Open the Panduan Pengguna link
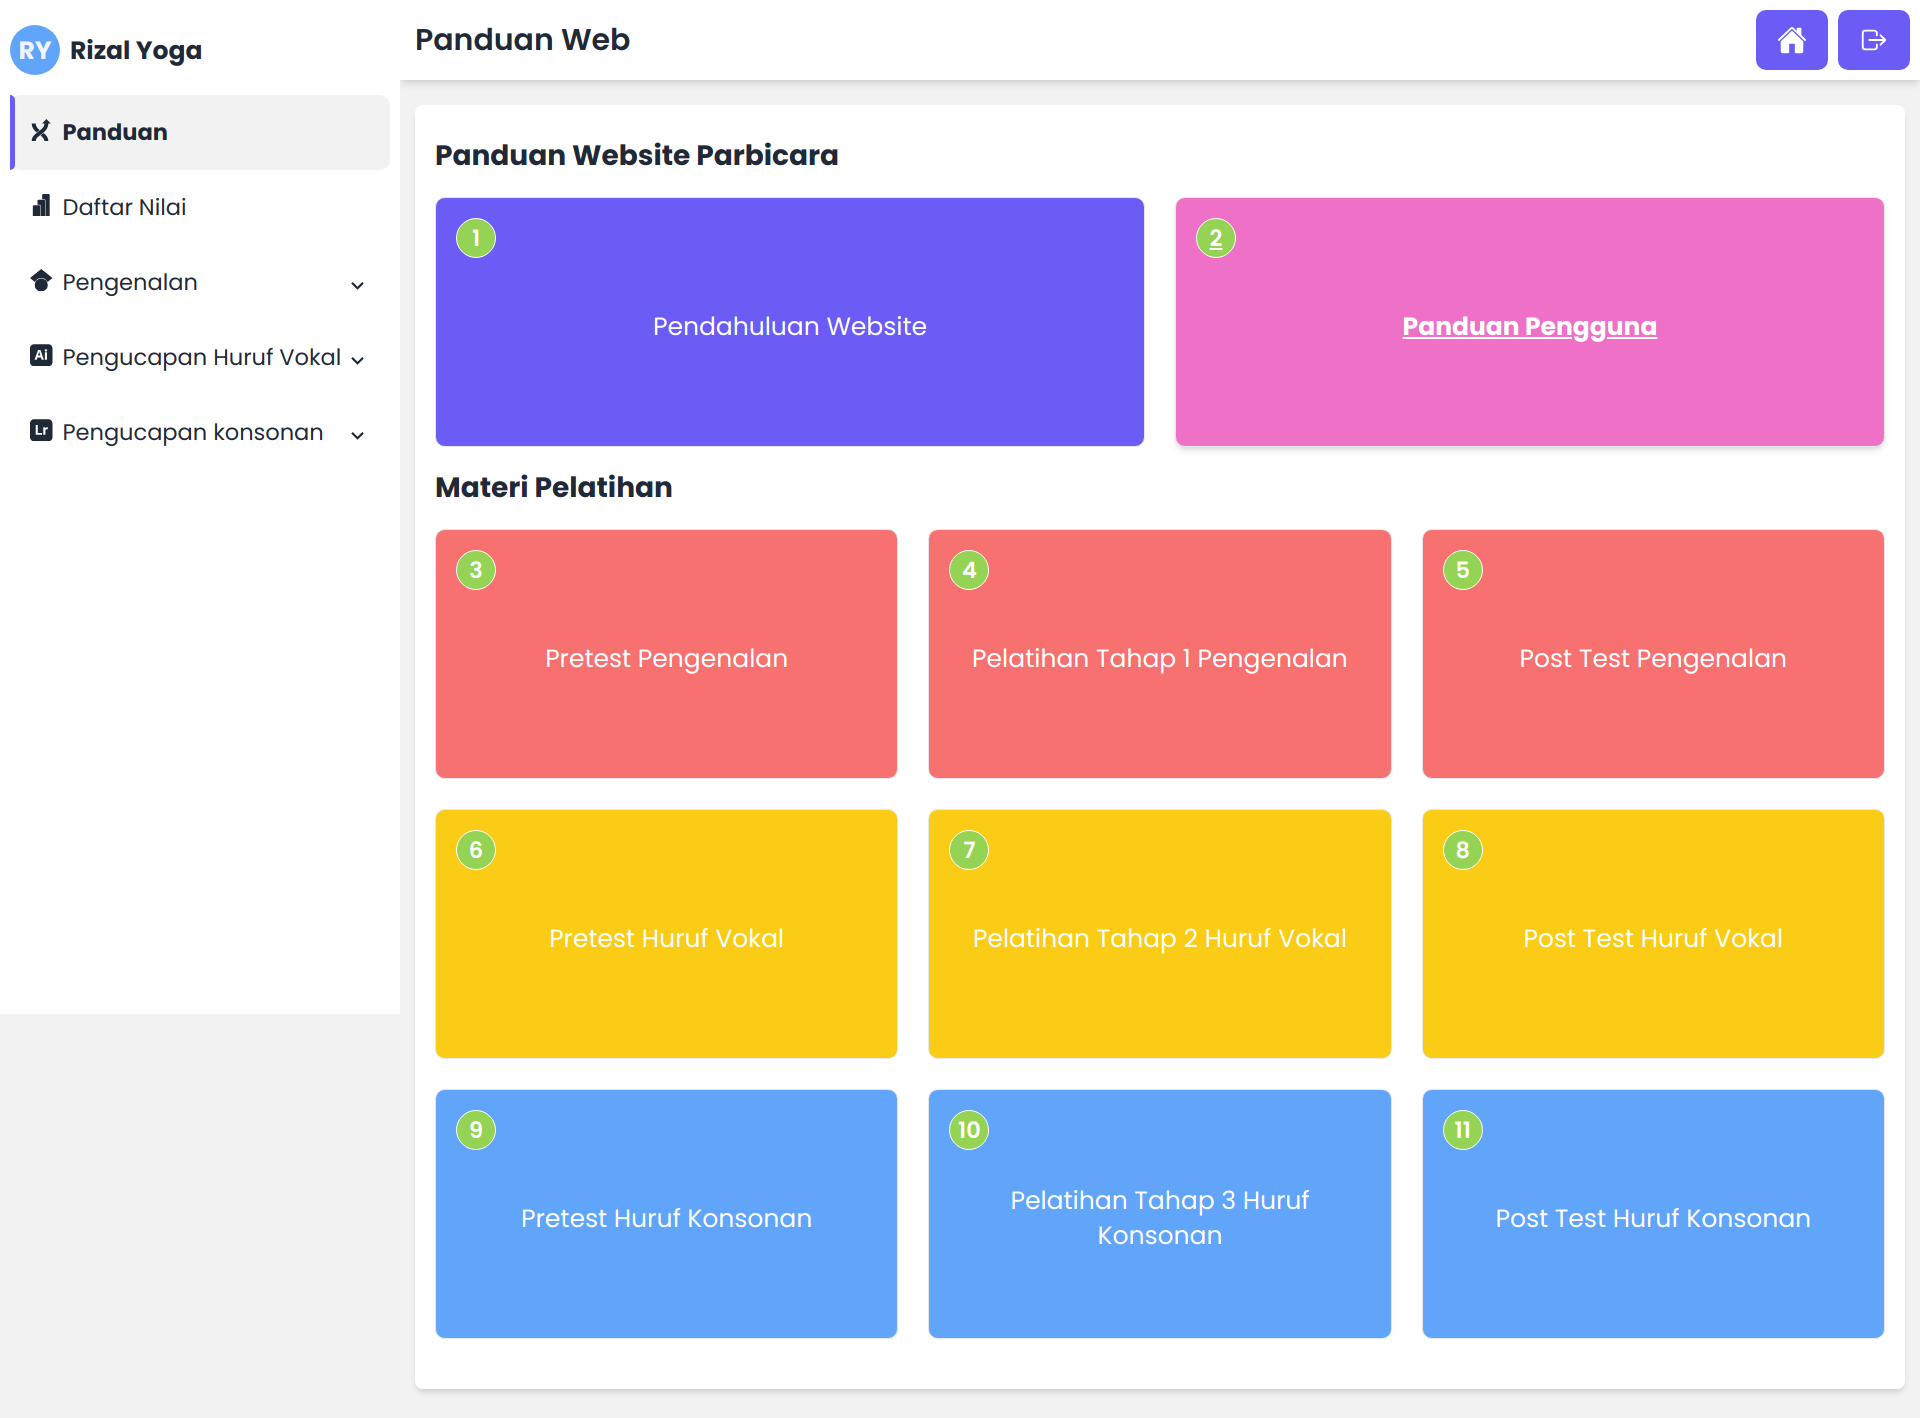 1529,326
